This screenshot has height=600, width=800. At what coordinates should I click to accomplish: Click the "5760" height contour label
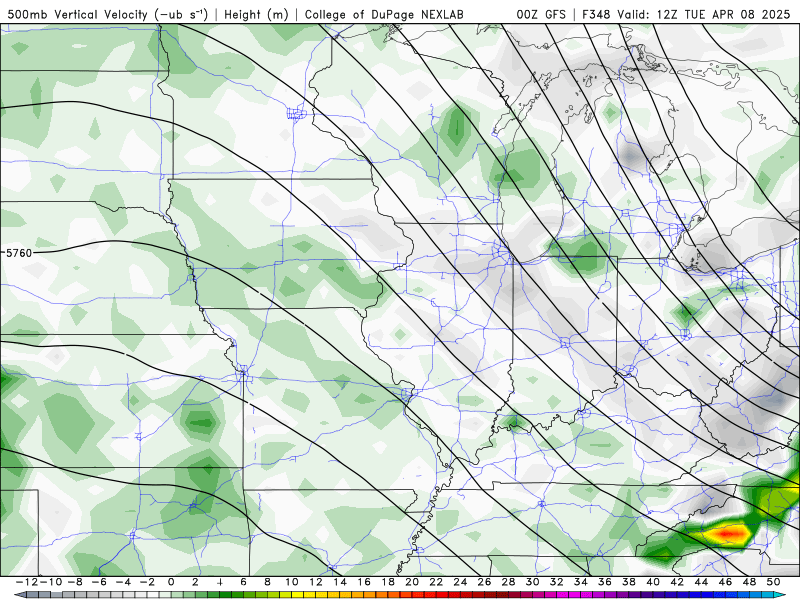19,253
